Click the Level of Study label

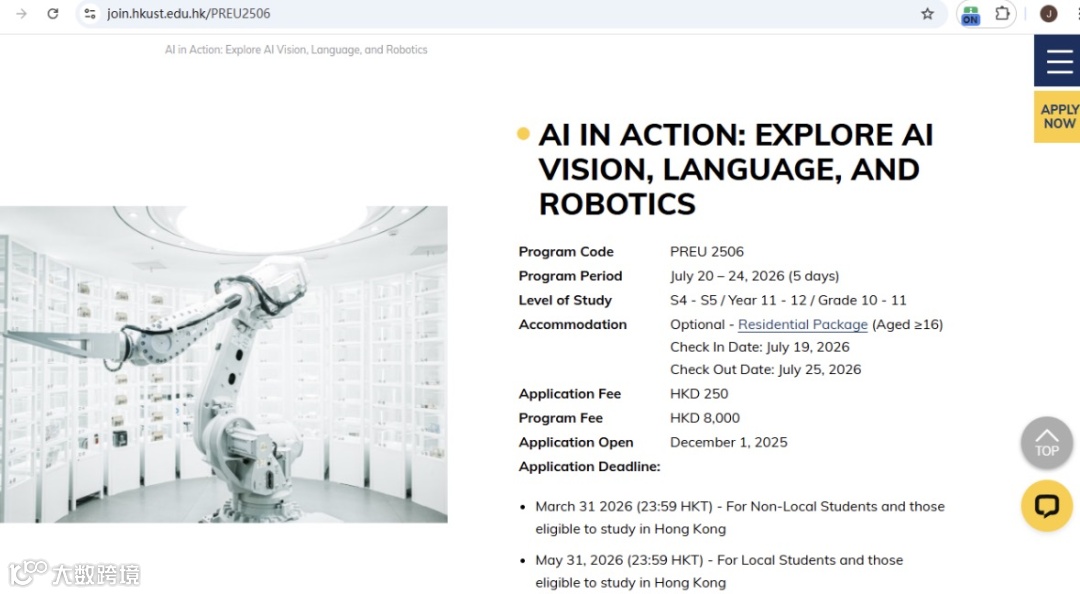[565, 300]
